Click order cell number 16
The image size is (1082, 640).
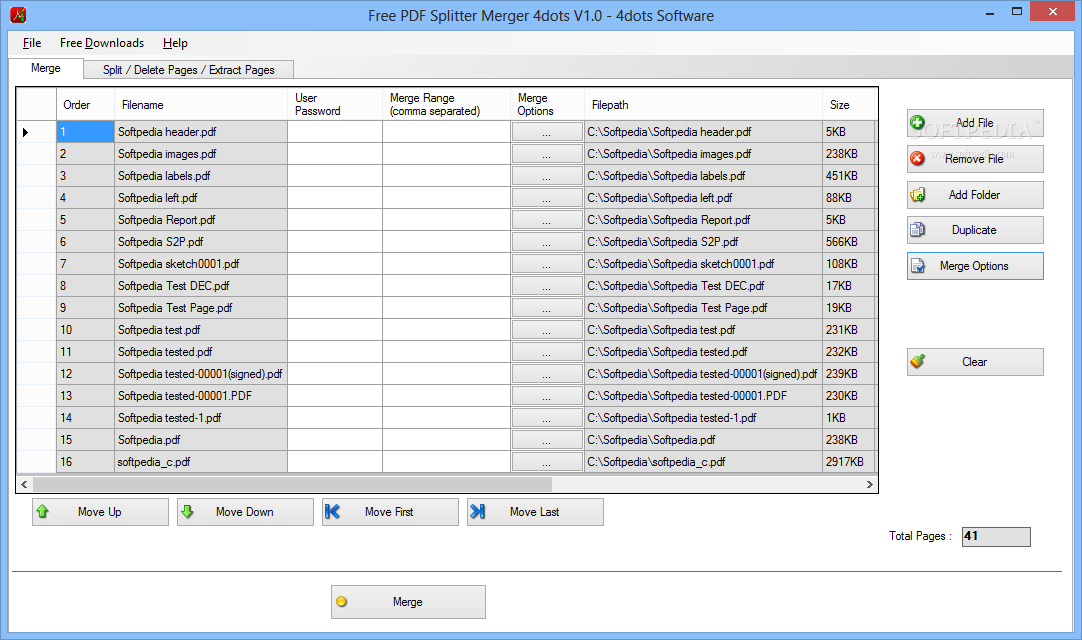86,462
